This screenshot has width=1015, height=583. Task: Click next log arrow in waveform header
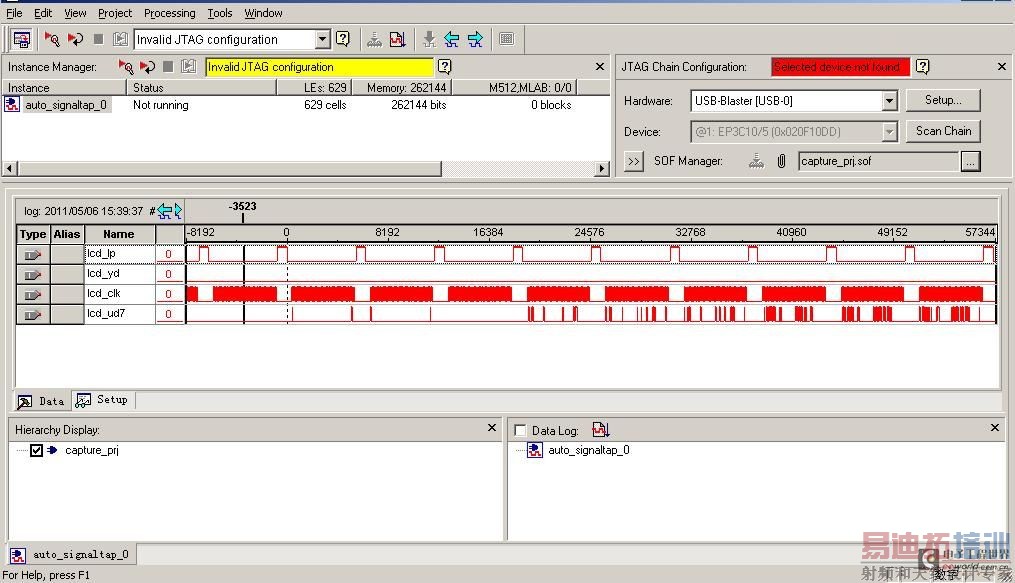178,211
